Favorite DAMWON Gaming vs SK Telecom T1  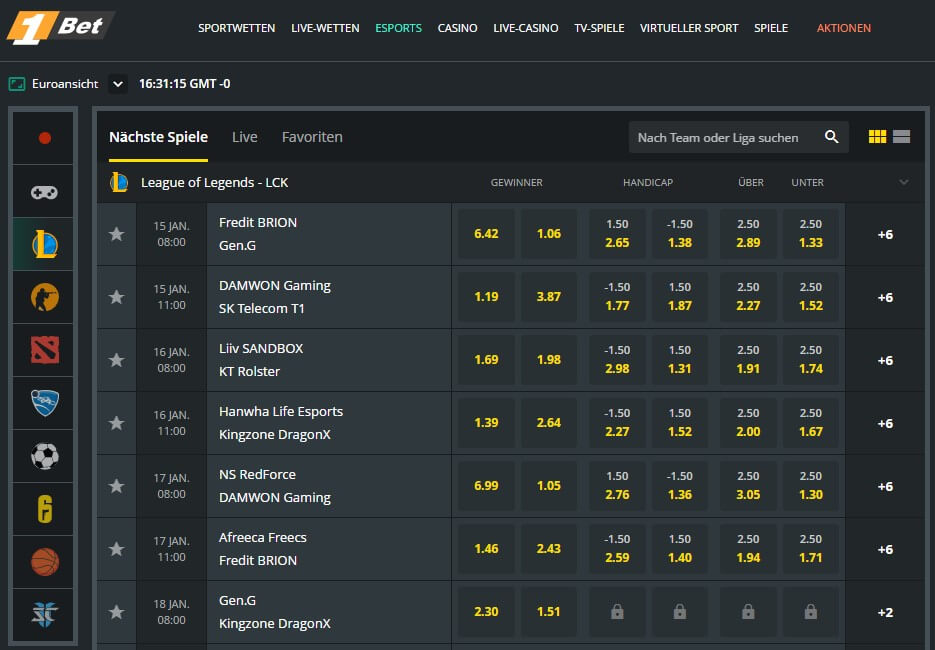(116, 297)
